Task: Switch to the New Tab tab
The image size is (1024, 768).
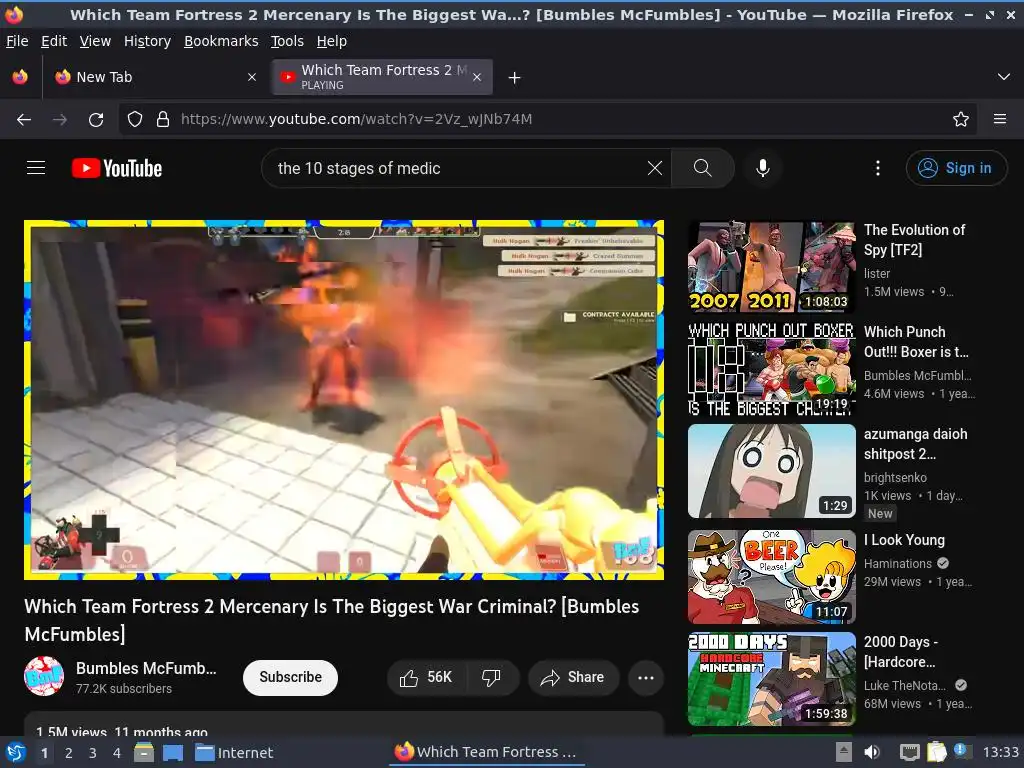Action: coord(155,77)
